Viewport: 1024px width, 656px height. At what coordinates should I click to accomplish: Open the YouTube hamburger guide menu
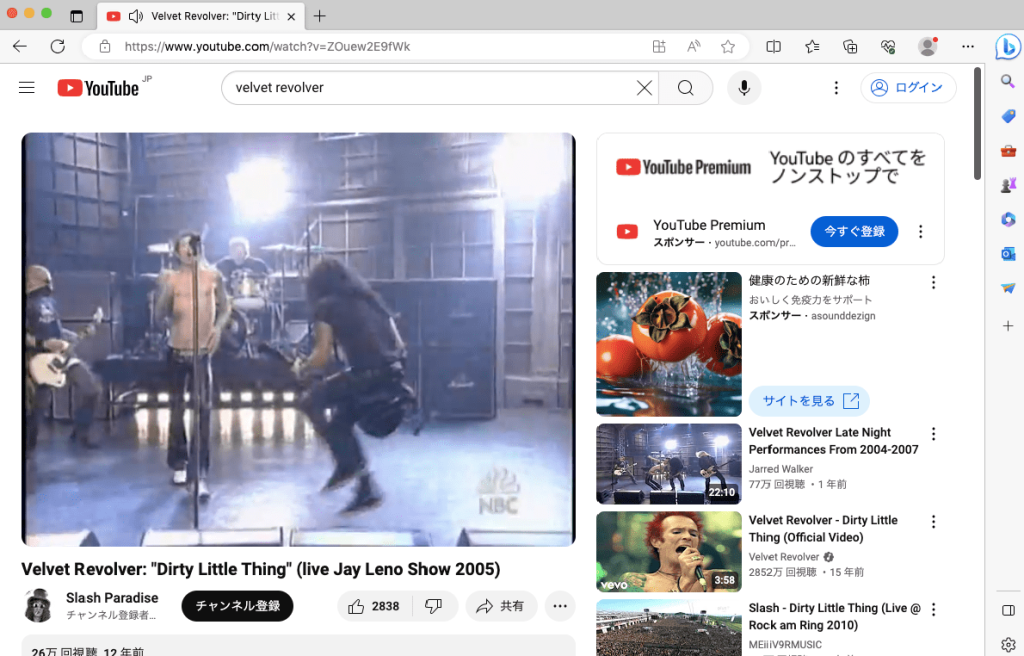[x=27, y=88]
